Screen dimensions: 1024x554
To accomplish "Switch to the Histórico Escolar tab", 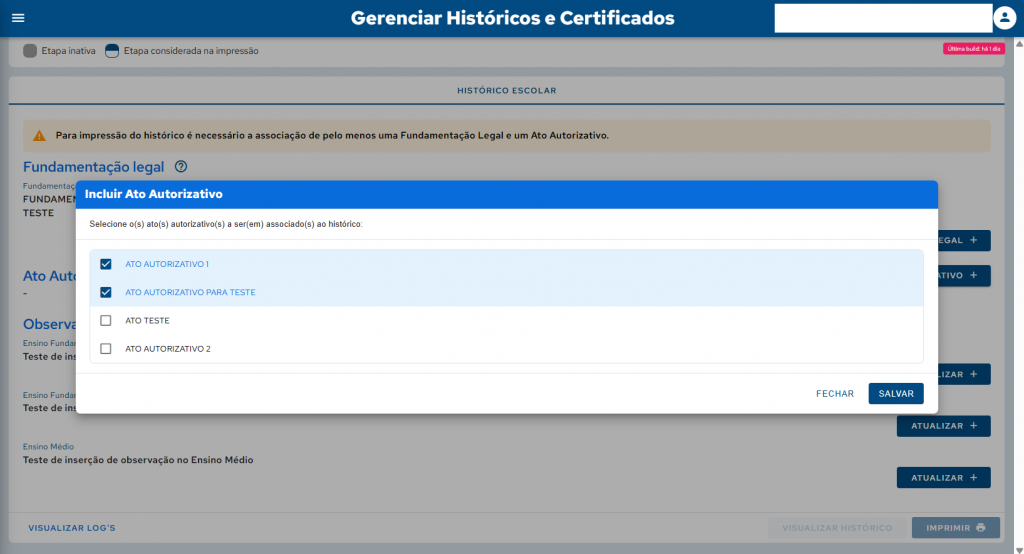I will [506, 91].
